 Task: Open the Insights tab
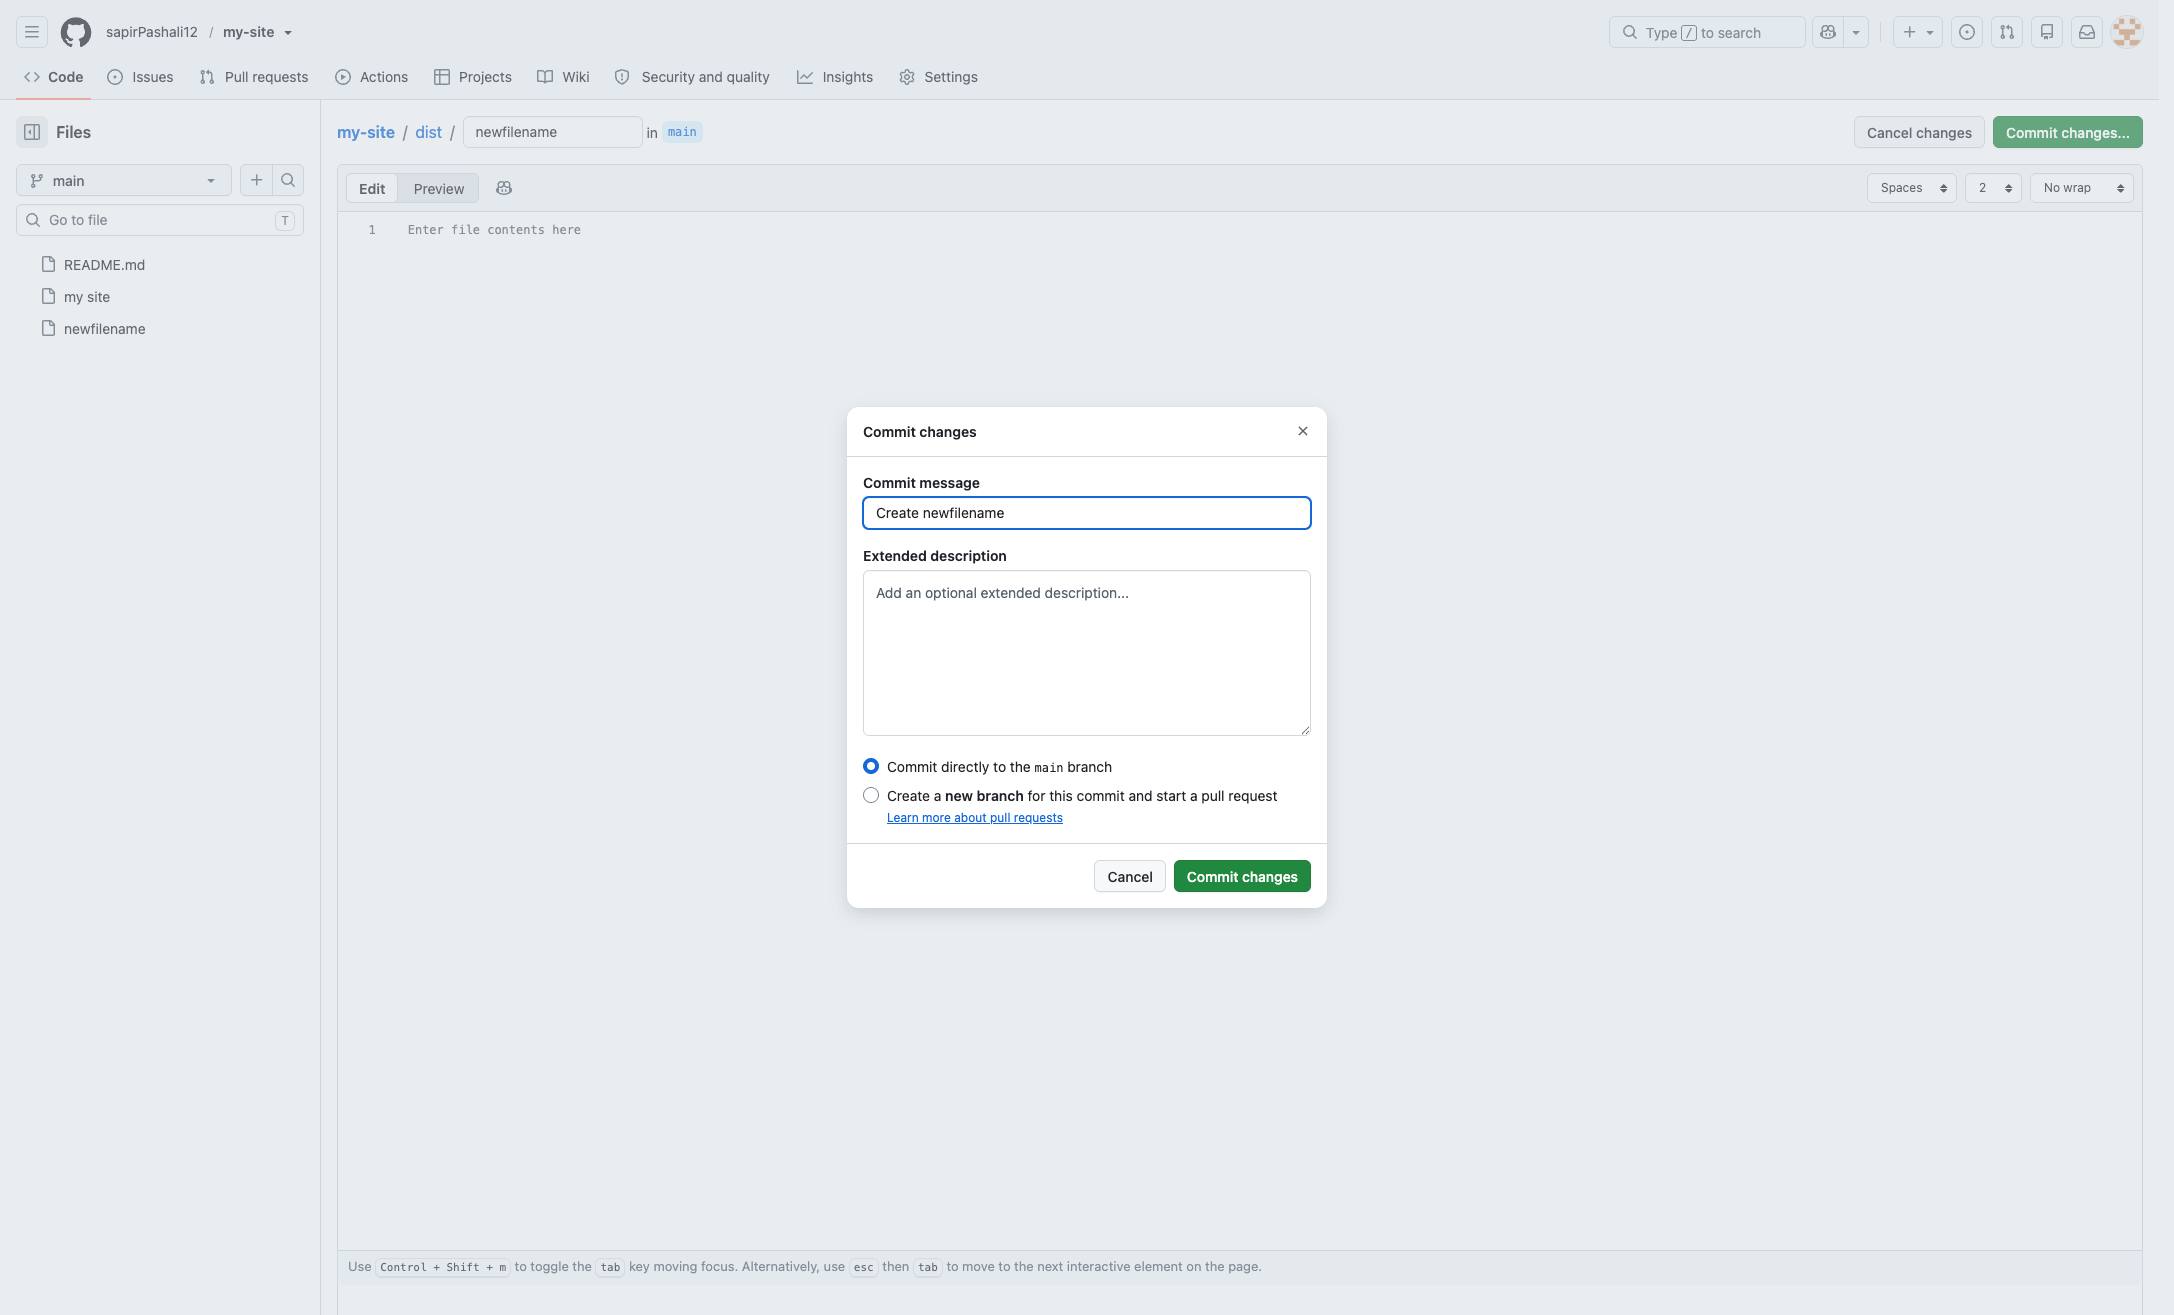pos(835,77)
